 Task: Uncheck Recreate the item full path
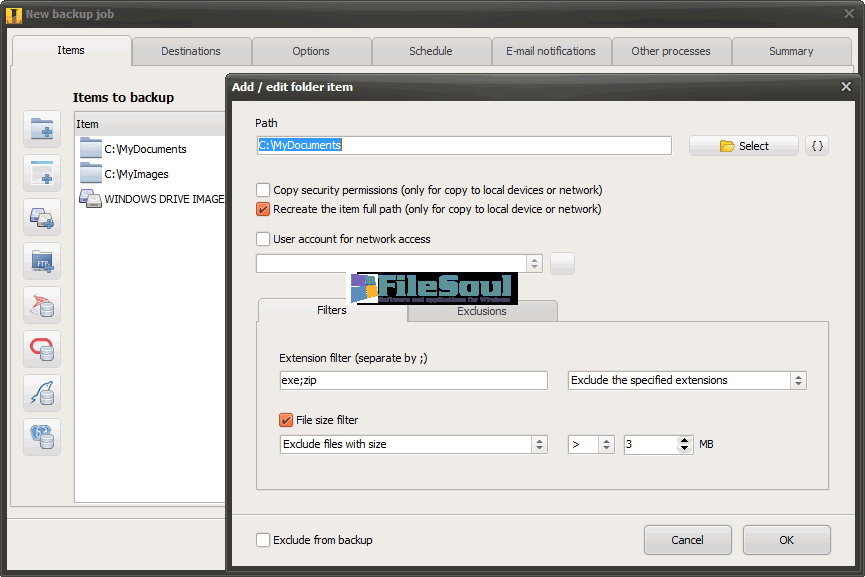click(x=263, y=209)
